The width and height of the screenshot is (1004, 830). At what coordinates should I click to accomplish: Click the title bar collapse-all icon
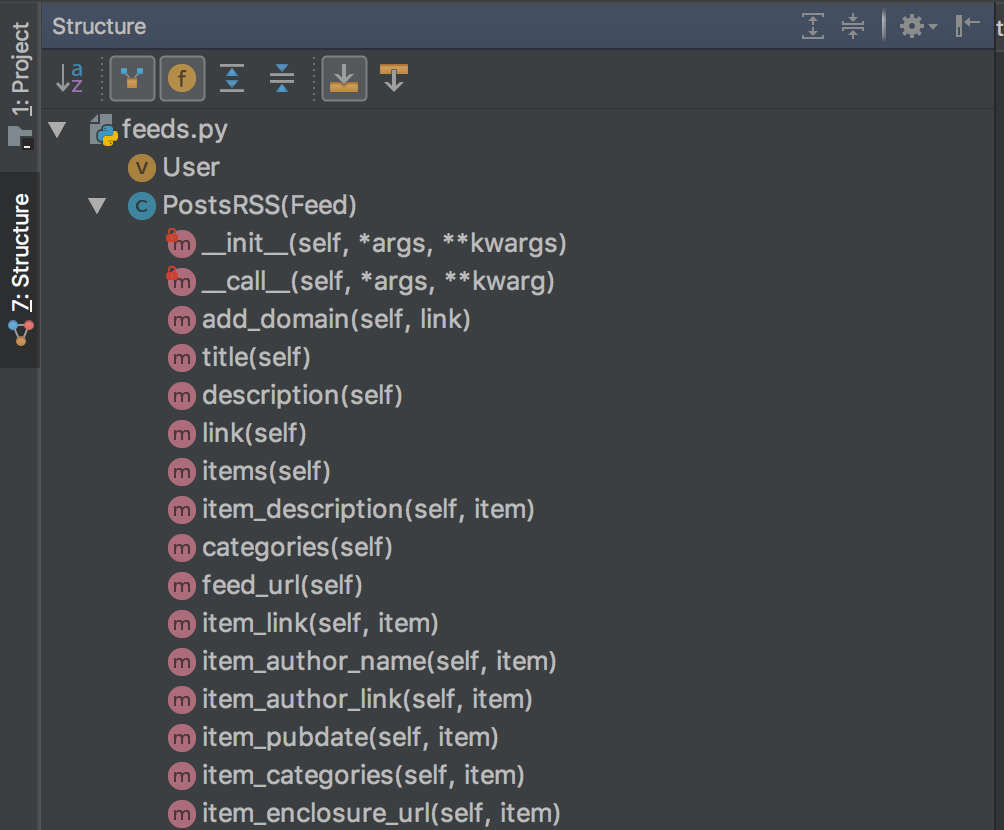(x=852, y=26)
